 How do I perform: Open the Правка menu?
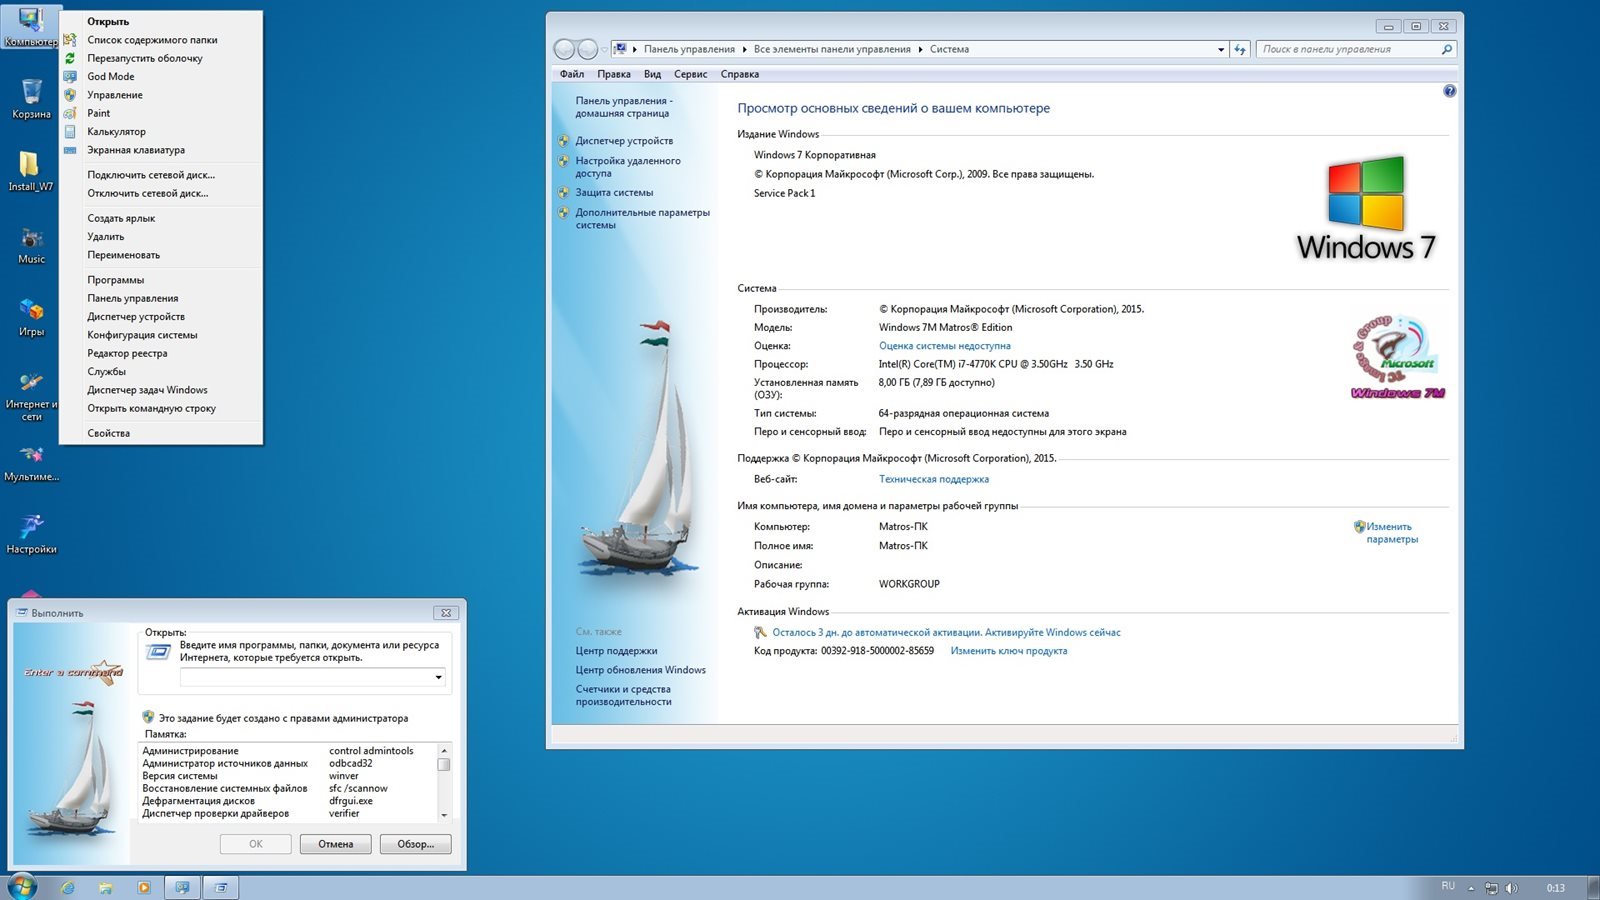614,74
